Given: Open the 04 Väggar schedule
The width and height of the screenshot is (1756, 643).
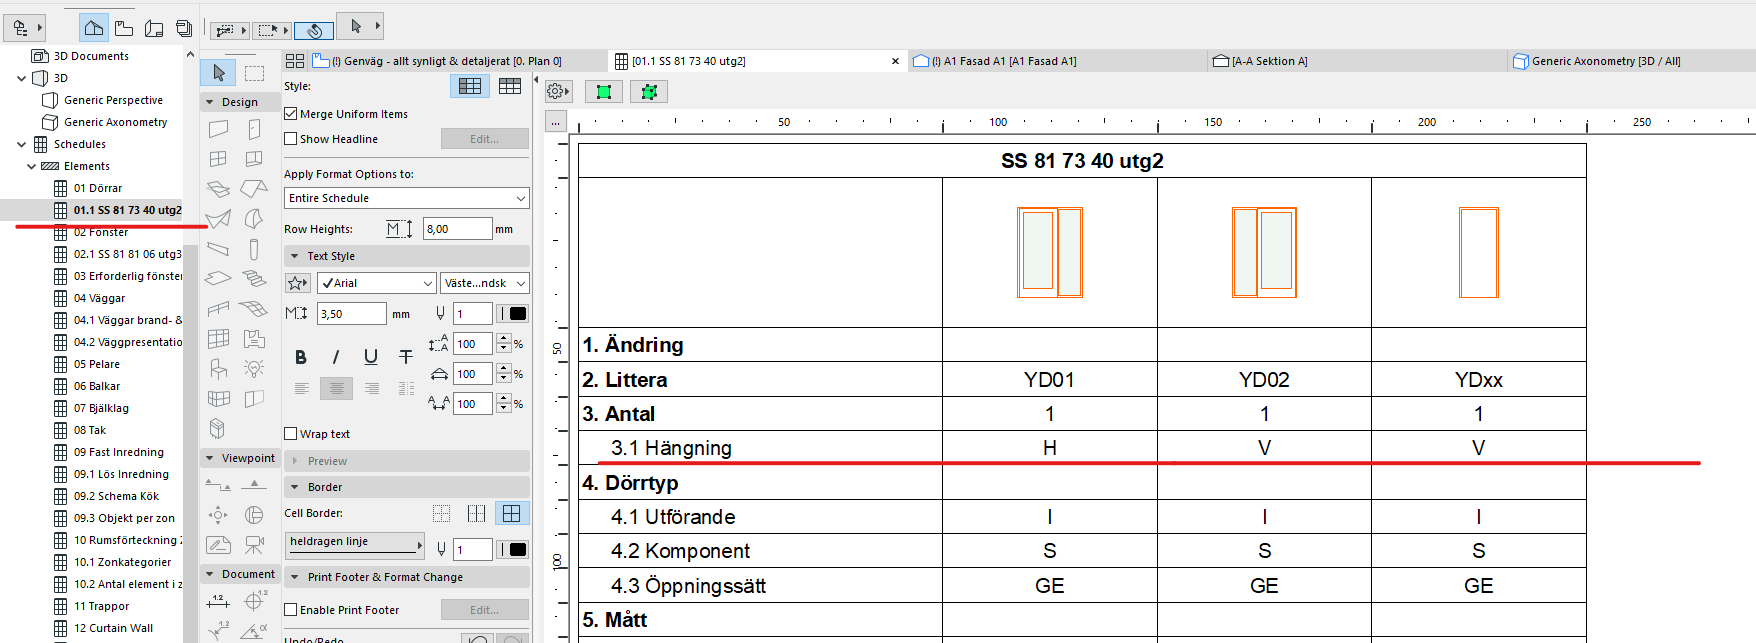Looking at the screenshot, I should [99, 298].
